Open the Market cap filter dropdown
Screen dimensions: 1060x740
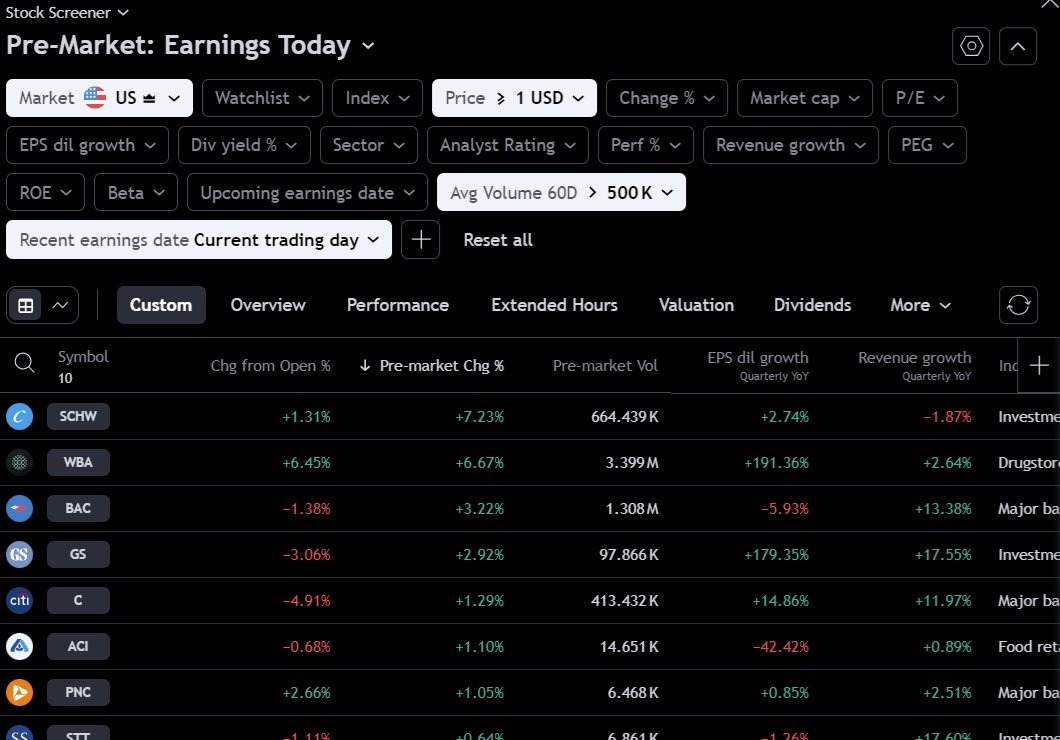(804, 98)
